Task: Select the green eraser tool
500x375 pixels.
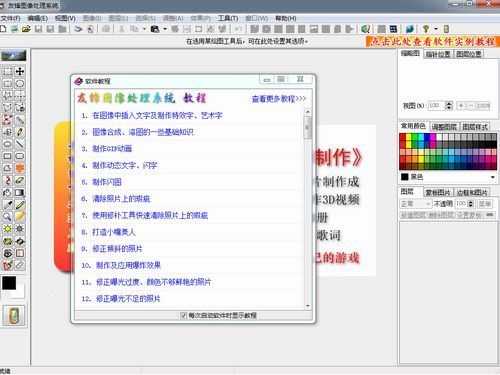Action: click(x=20, y=180)
